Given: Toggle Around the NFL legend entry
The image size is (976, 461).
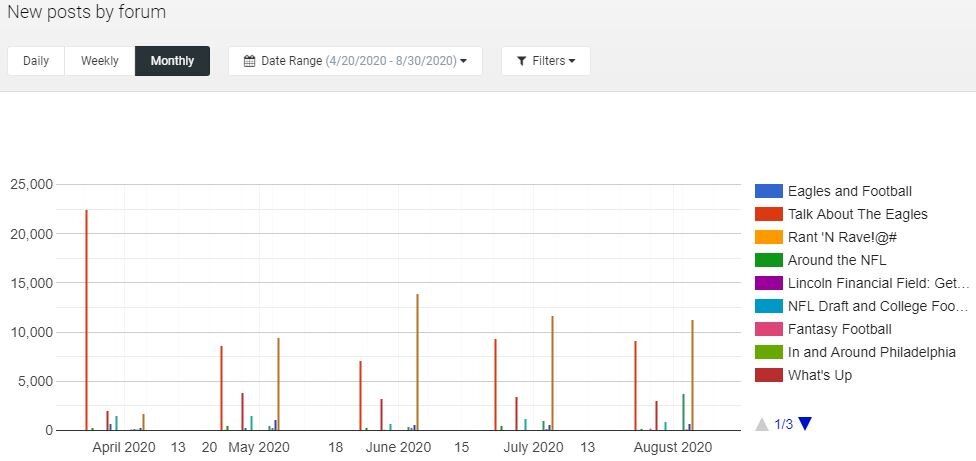Looking at the screenshot, I should pyautogui.click(x=837, y=260).
